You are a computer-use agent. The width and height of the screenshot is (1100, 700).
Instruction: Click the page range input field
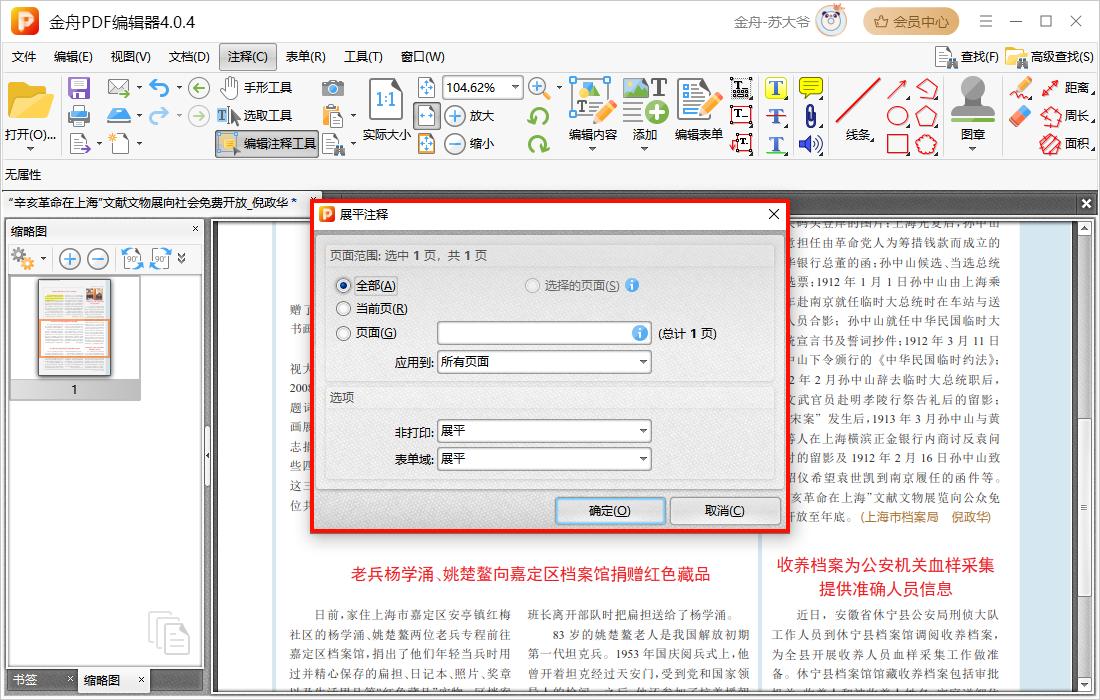click(x=534, y=334)
